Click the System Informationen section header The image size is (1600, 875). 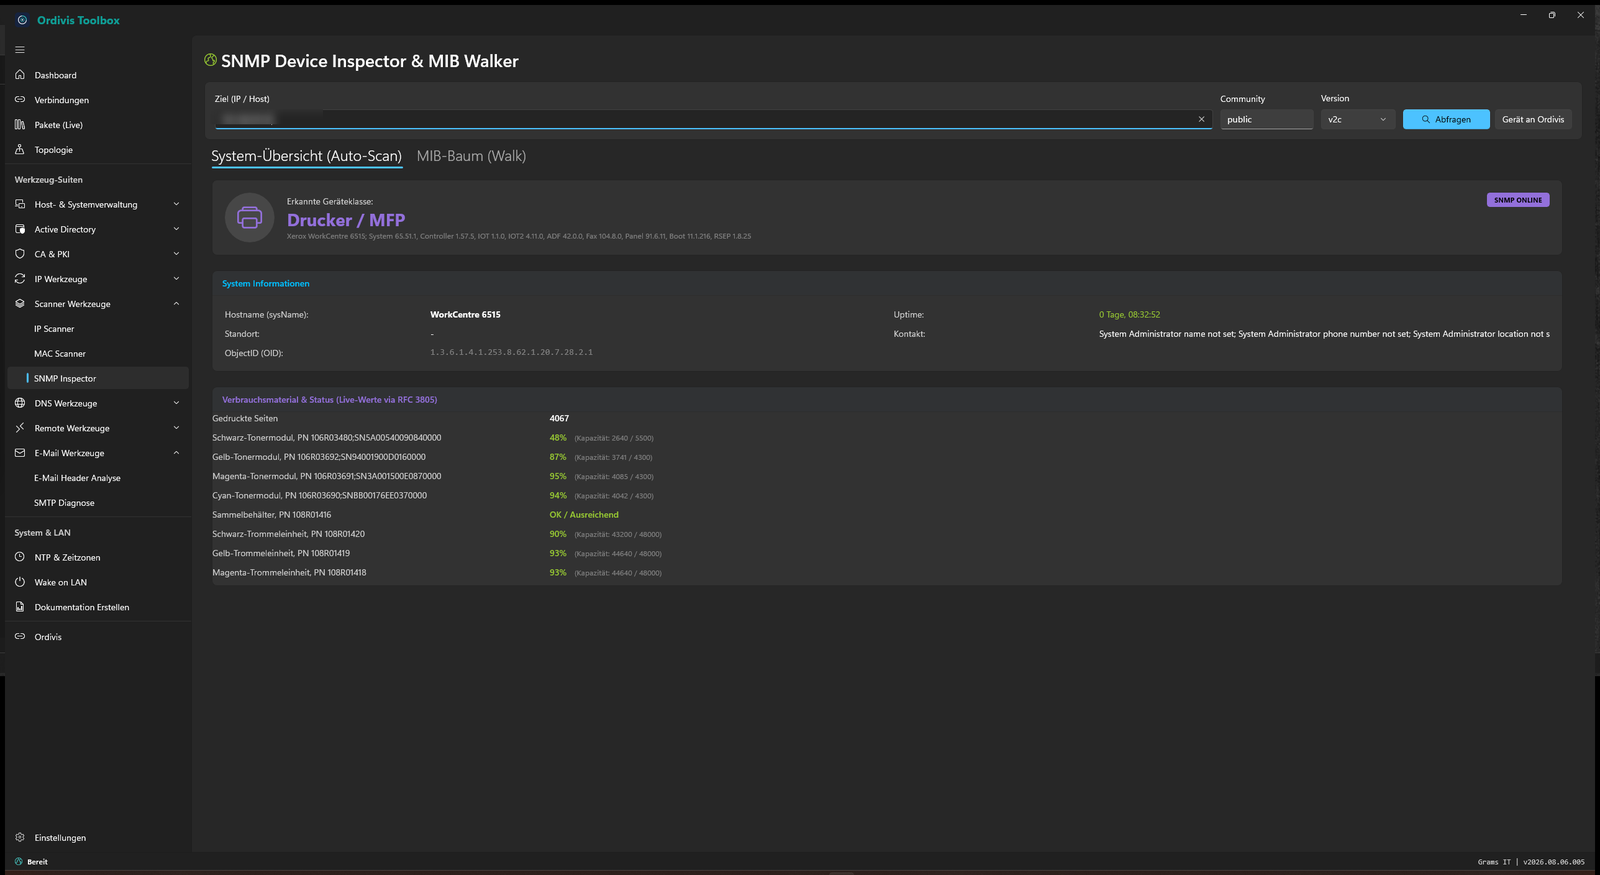266,284
